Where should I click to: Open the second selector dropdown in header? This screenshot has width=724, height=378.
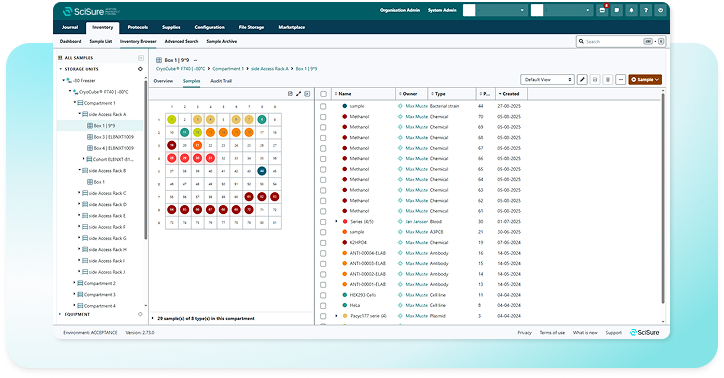[561, 10]
